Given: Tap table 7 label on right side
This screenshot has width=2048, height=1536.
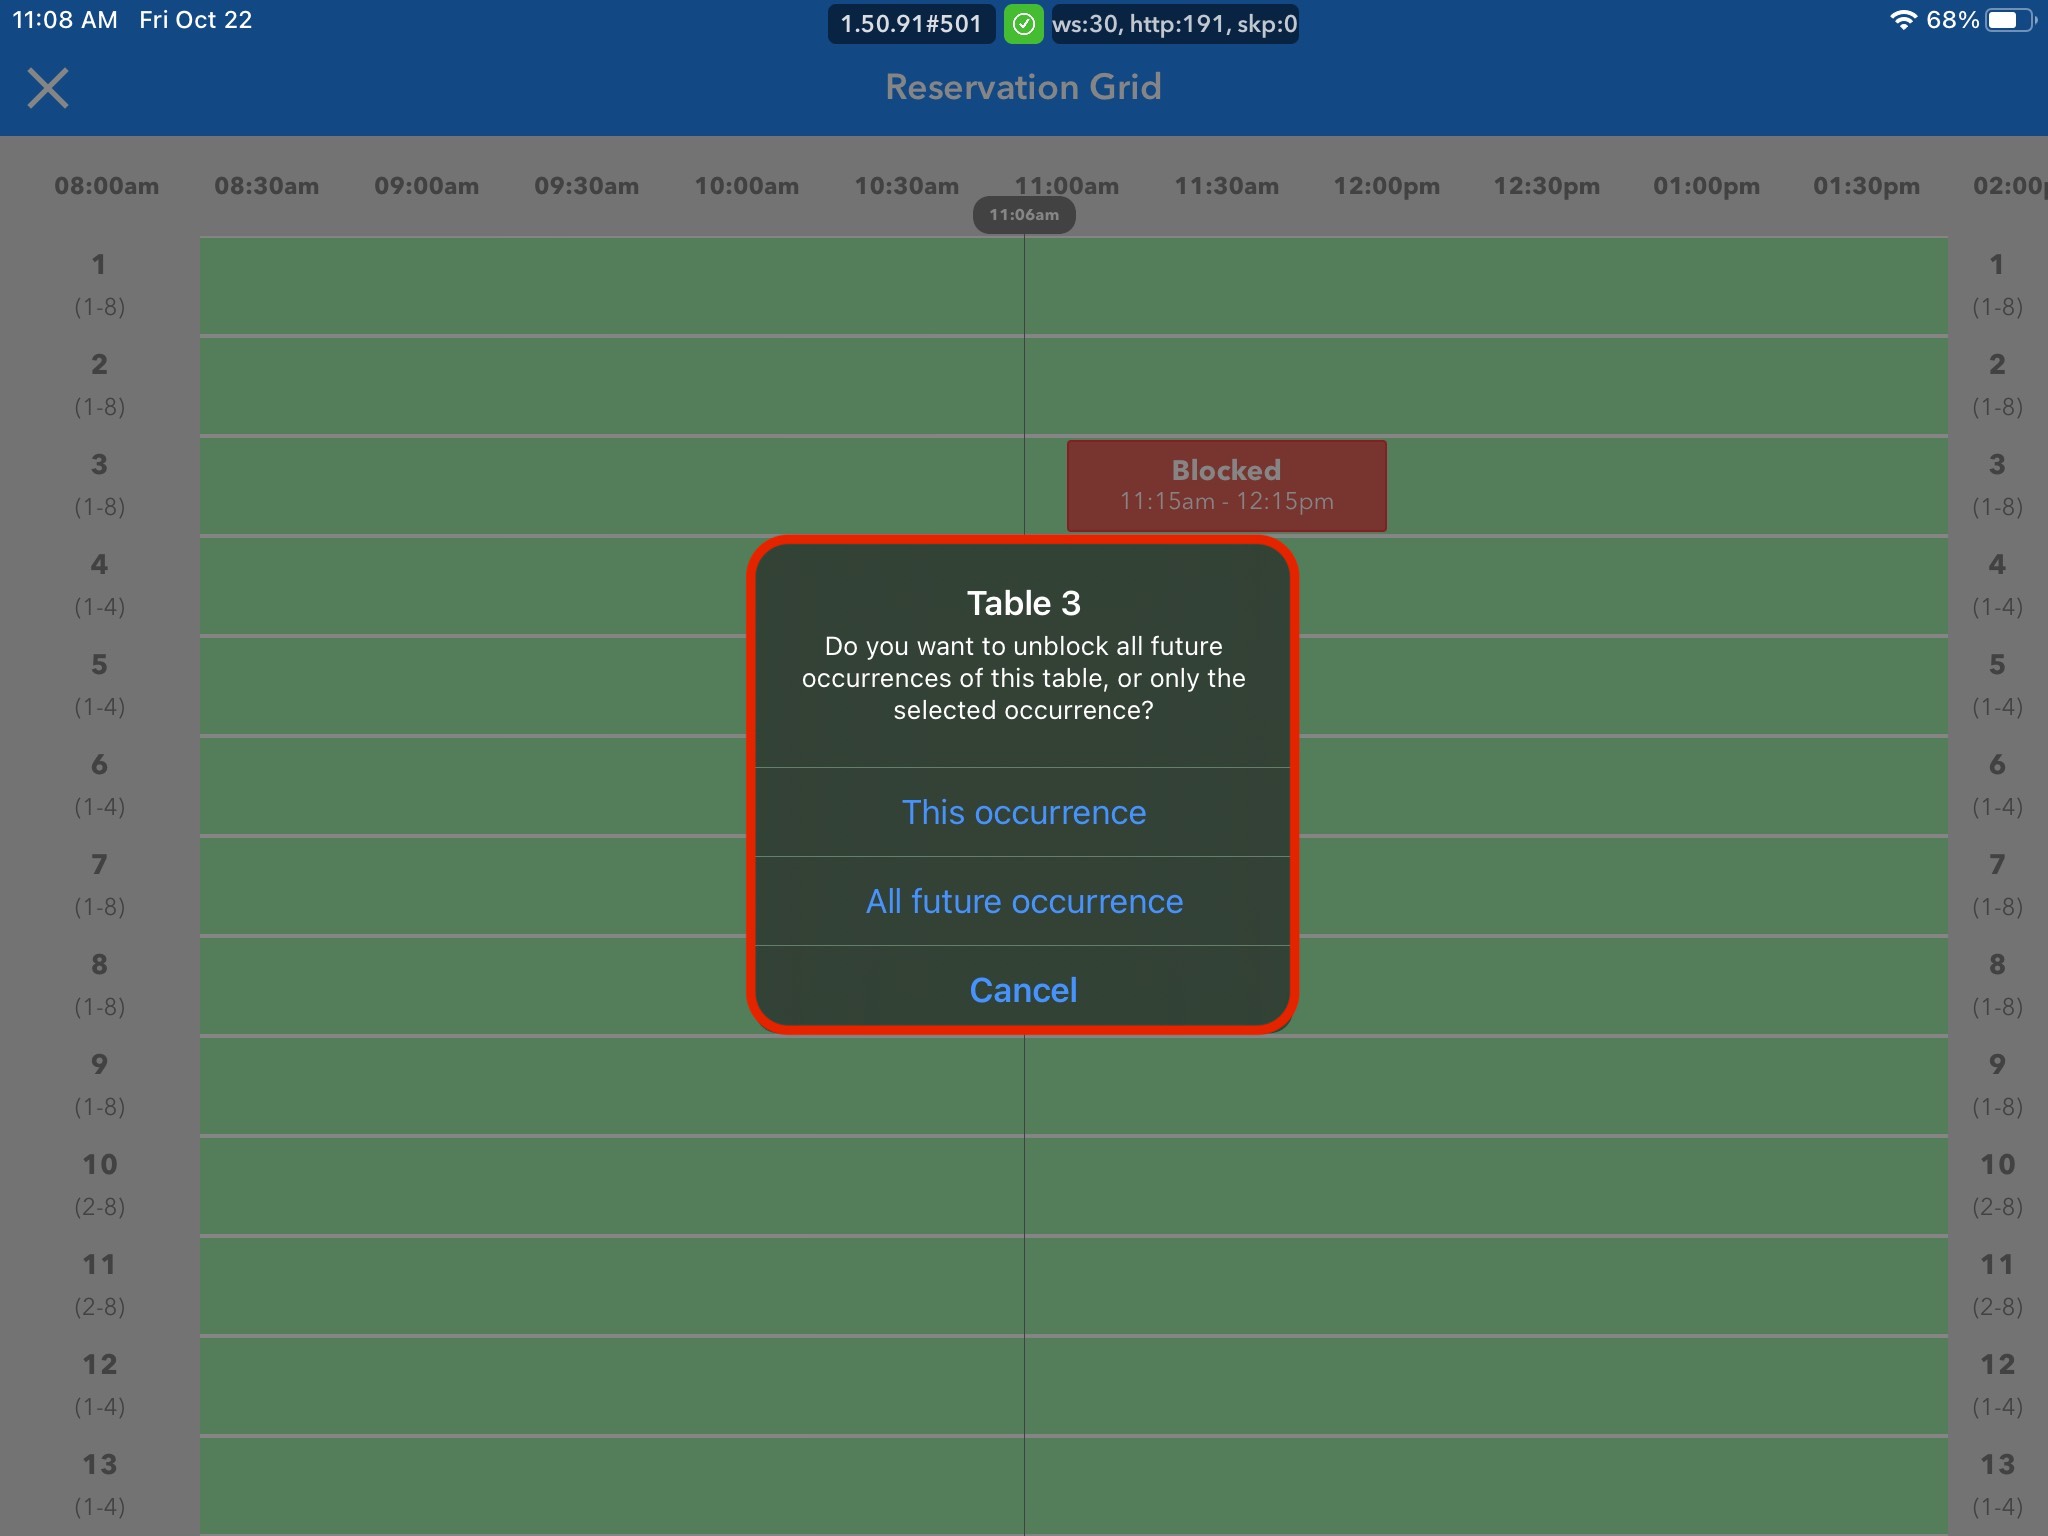Looking at the screenshot, I should pyautogui.click(x=1997, y=884).
